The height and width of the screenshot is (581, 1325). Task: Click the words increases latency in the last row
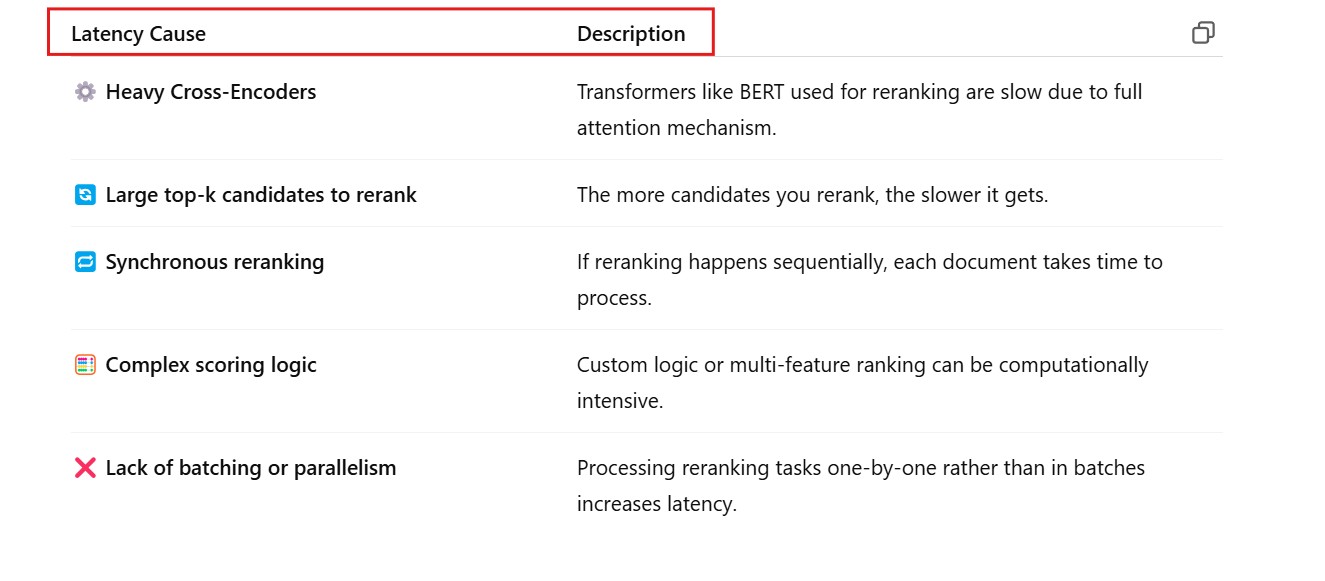pos(656,504)
